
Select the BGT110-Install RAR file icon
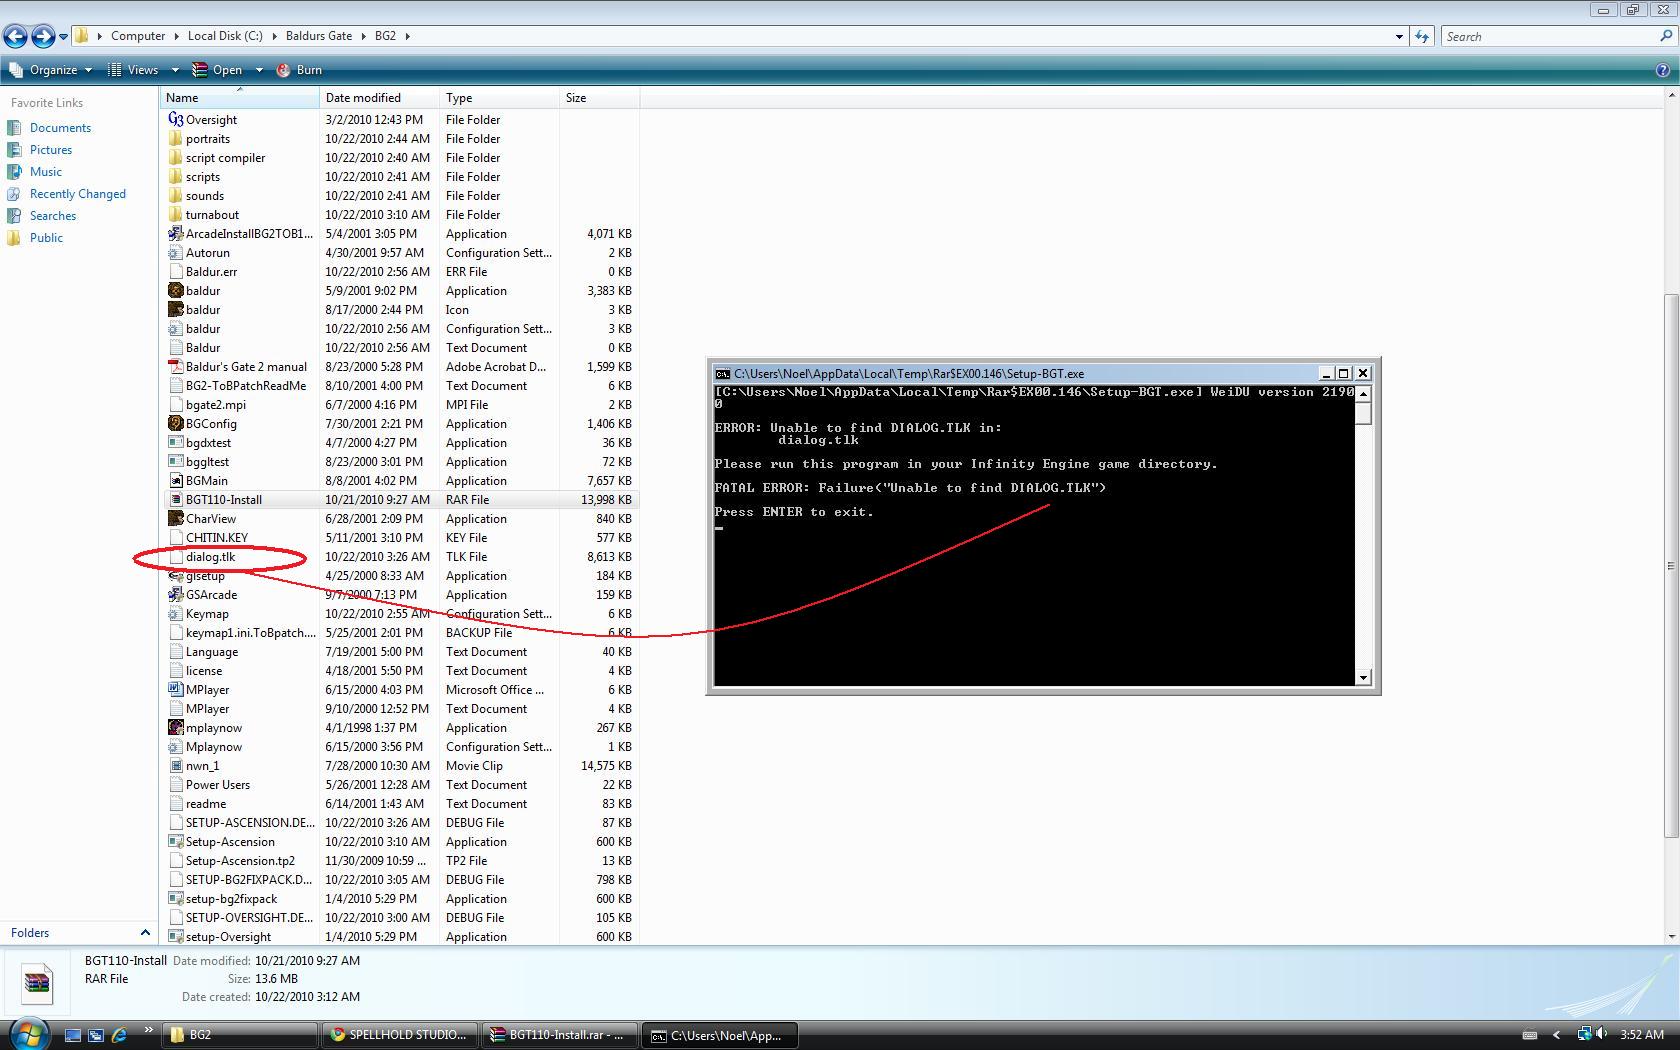pos(176,500)
